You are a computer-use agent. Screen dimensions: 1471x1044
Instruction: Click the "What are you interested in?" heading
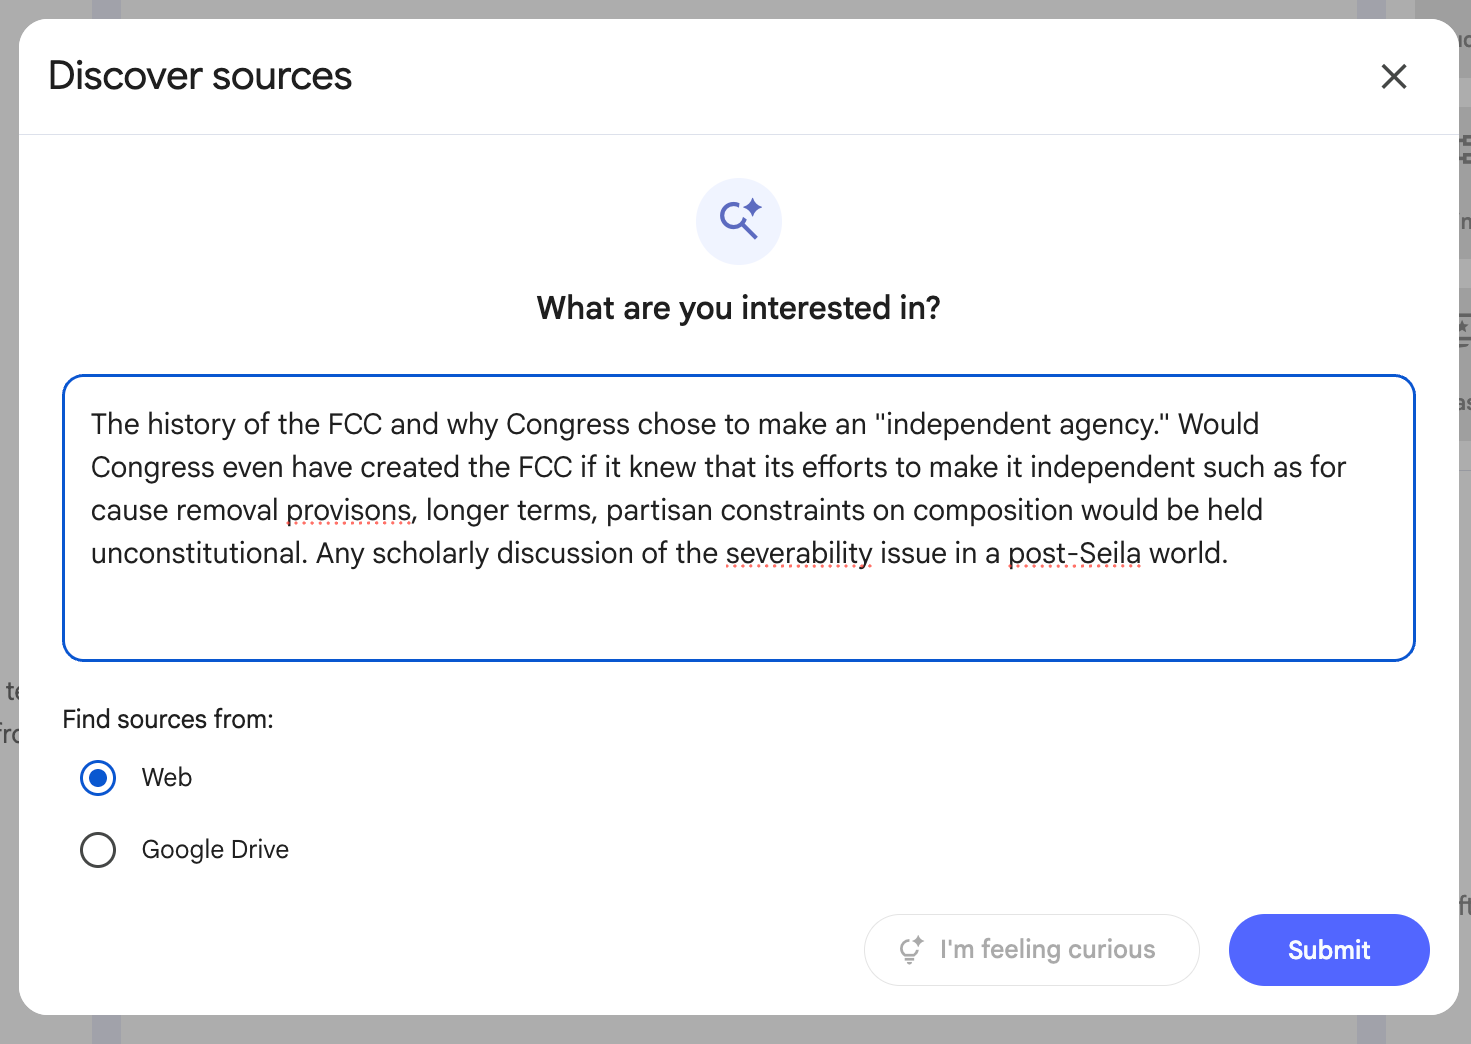pos(738,308)
